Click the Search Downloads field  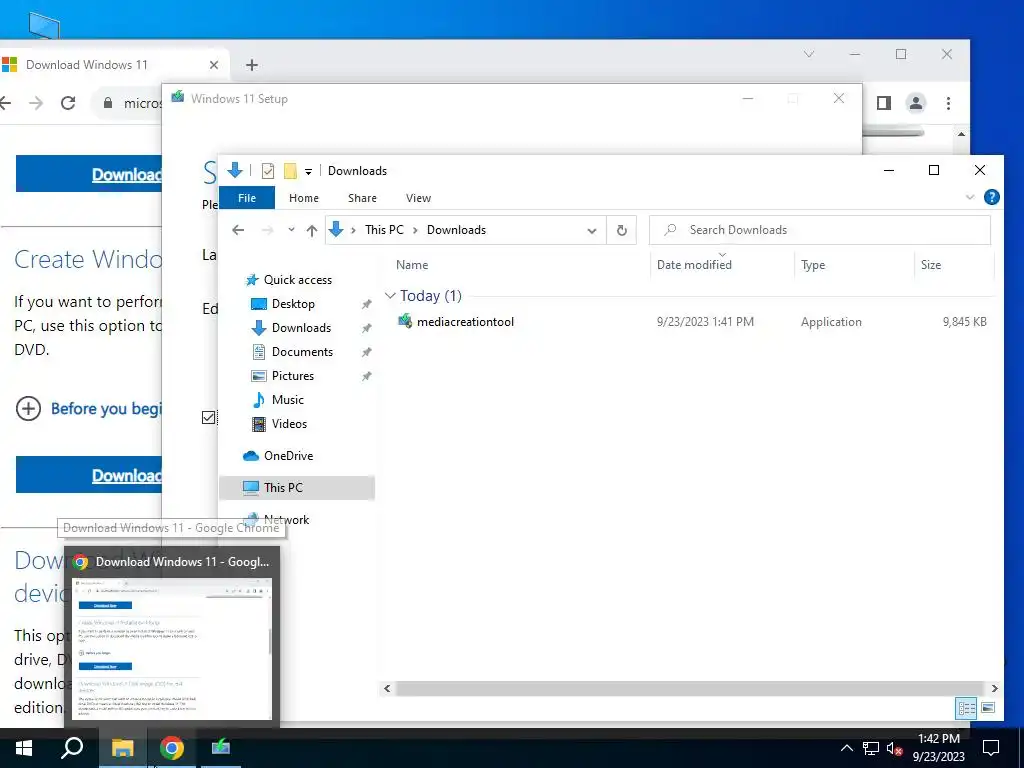(820, 230)
